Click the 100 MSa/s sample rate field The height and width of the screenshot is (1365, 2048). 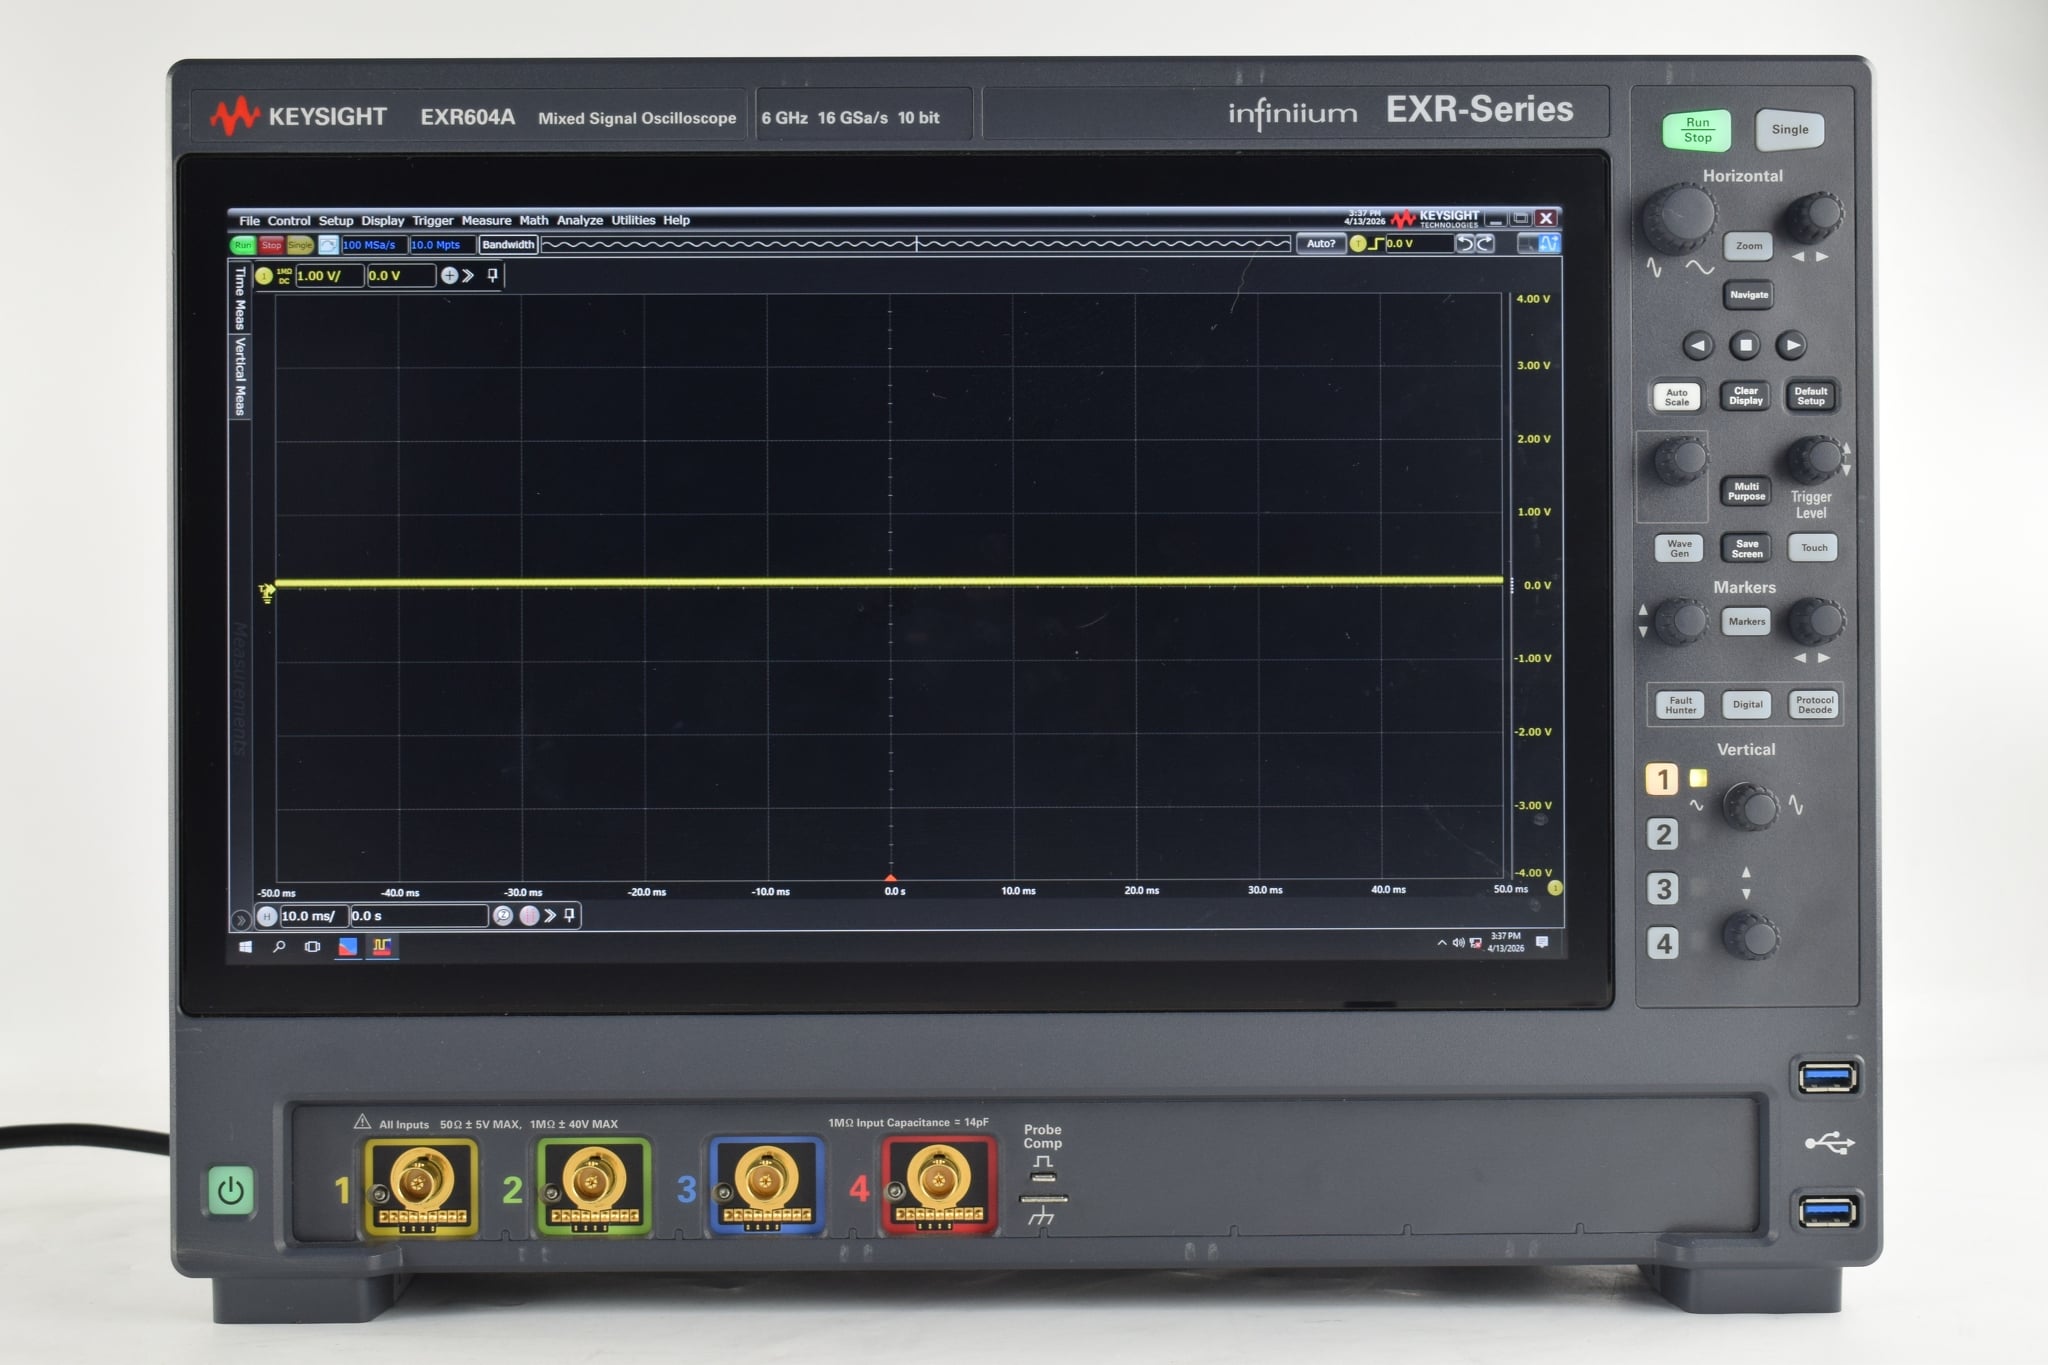tap(374, 245)
